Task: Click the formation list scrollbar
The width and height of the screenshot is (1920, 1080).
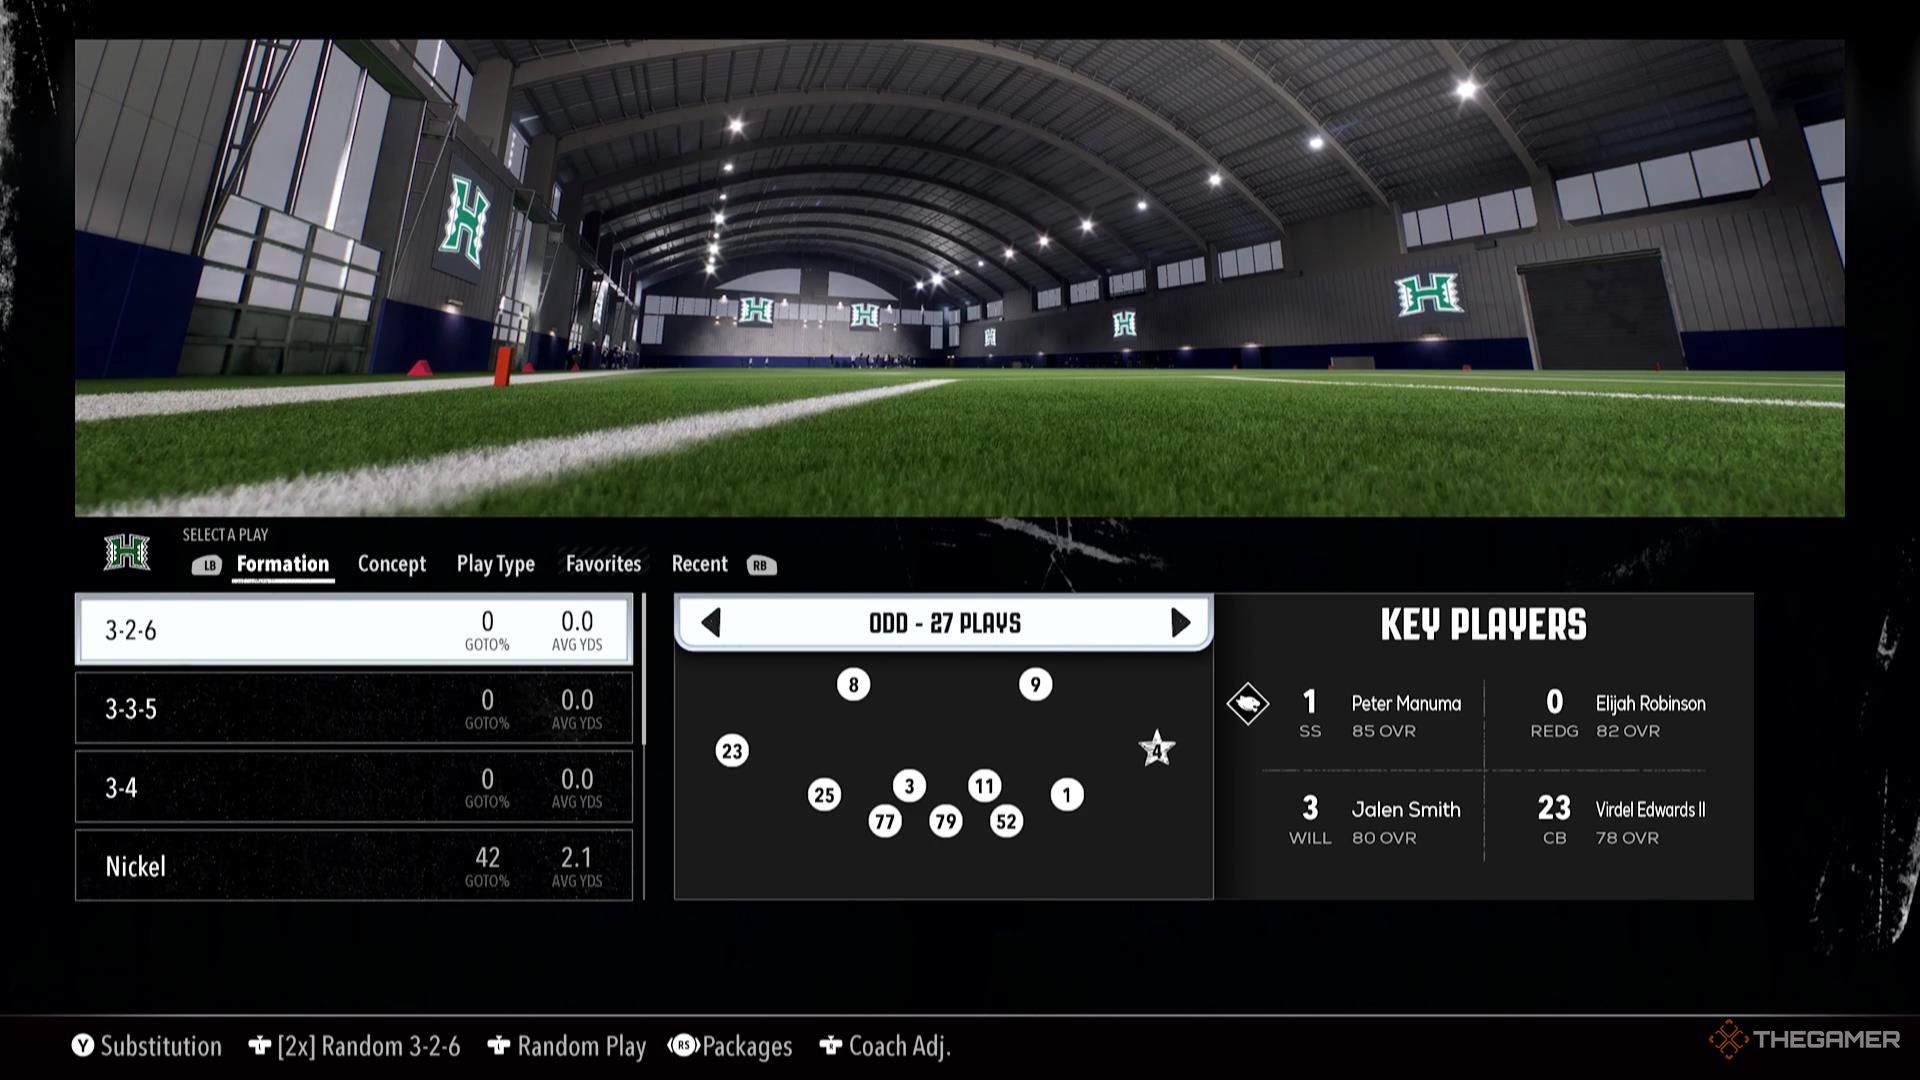Action: pyautogui.click(x=644, y=670)
